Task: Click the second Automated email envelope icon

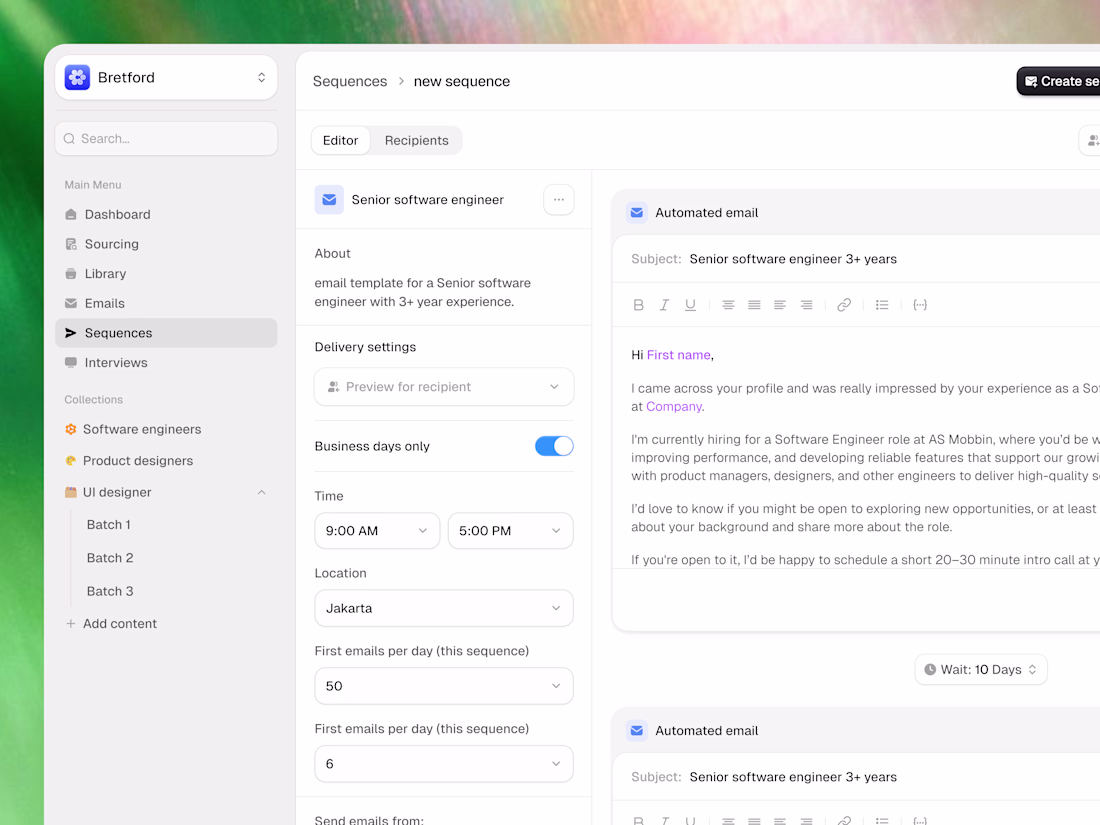Action: 637,731
